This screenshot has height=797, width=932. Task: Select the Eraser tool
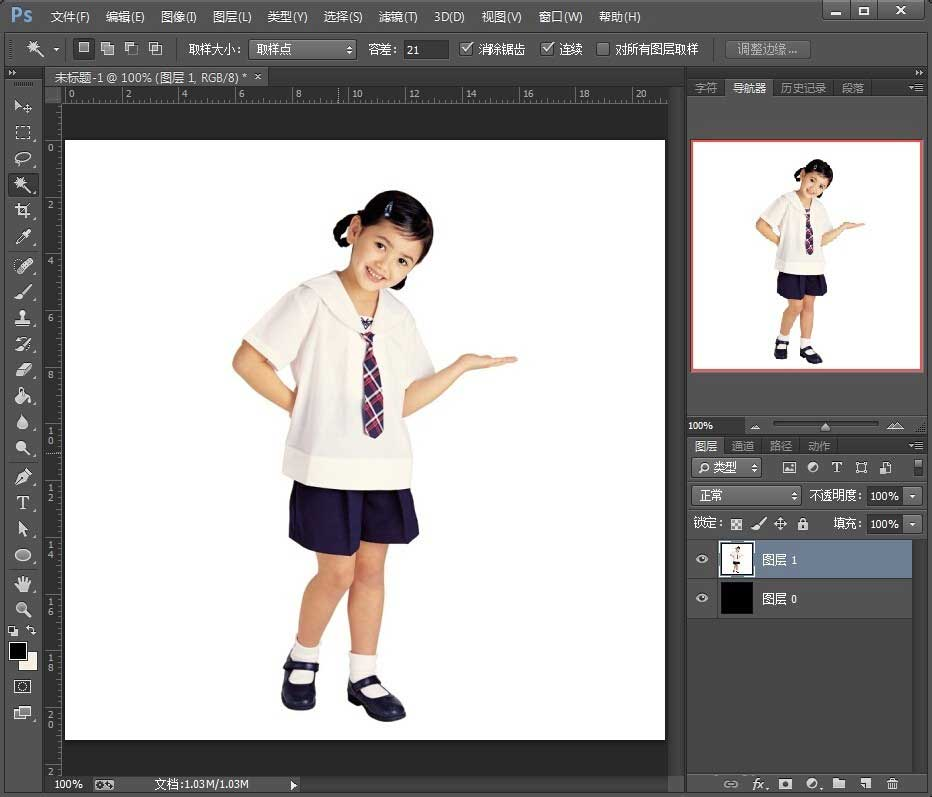(x=23, y=370)
